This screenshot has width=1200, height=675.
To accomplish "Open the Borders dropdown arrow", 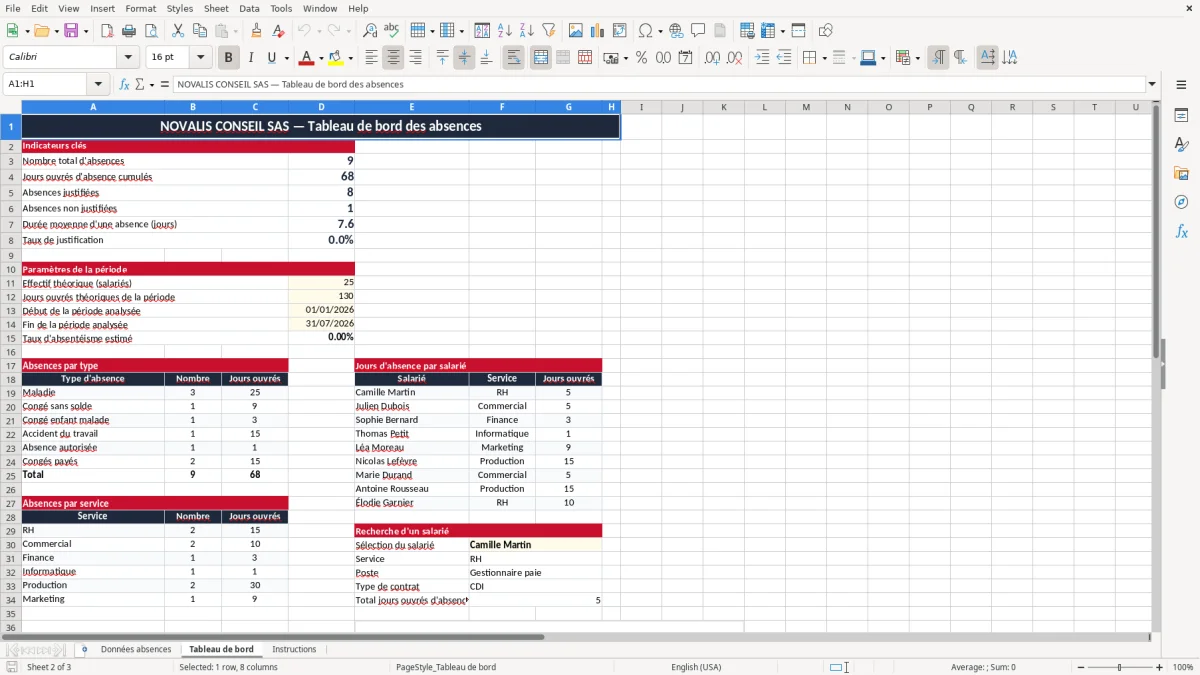I will coord(823,58).
